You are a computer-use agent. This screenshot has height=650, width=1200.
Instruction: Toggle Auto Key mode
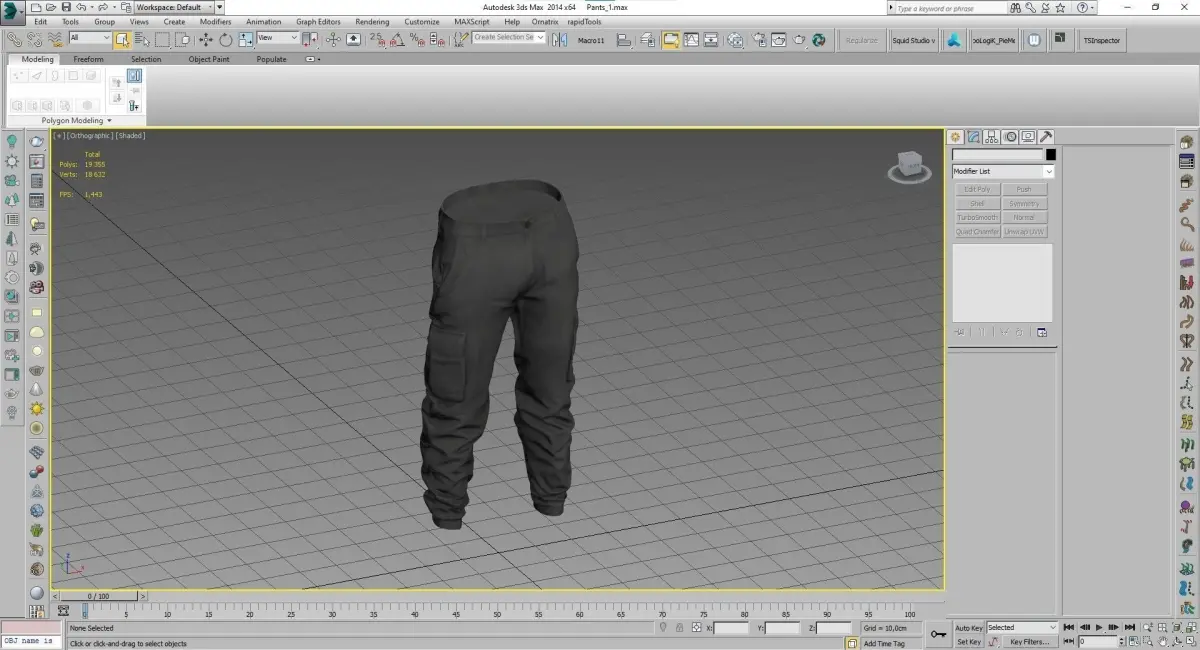[x=969, y=628]
